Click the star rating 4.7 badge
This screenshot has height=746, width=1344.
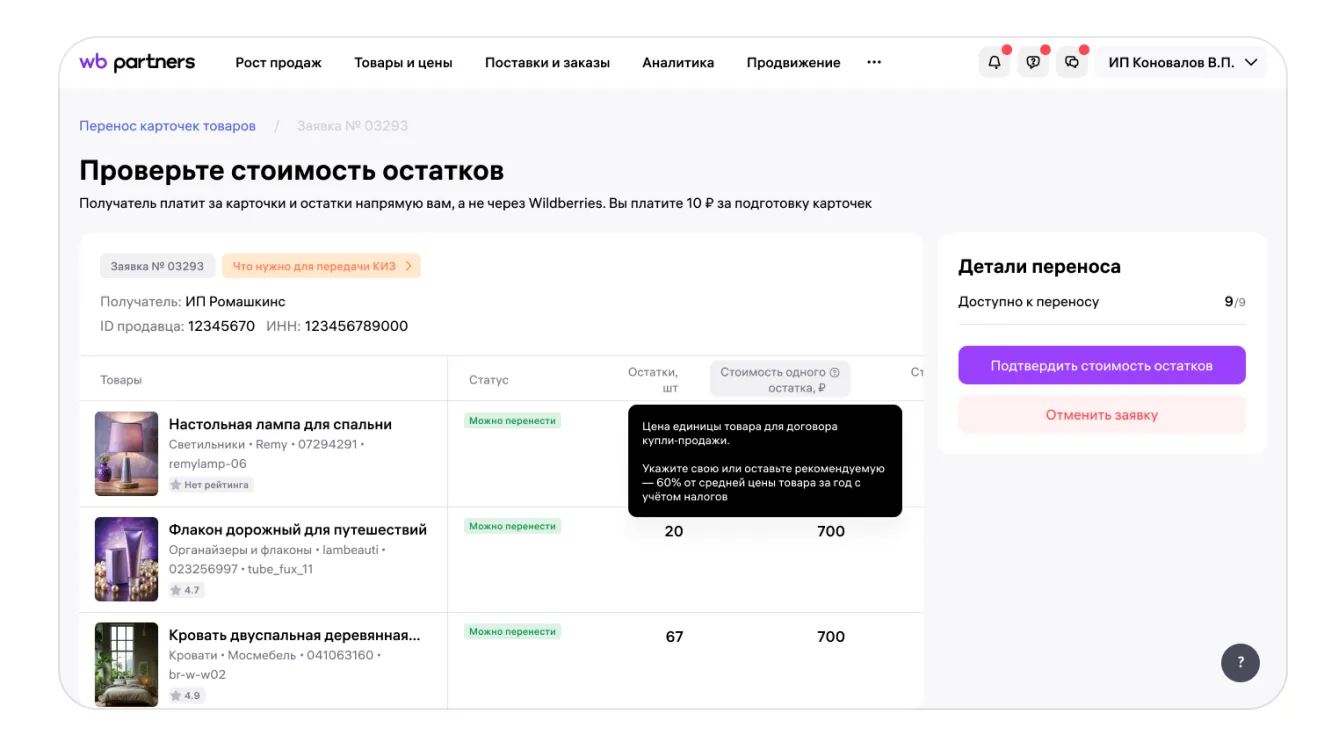185,590
